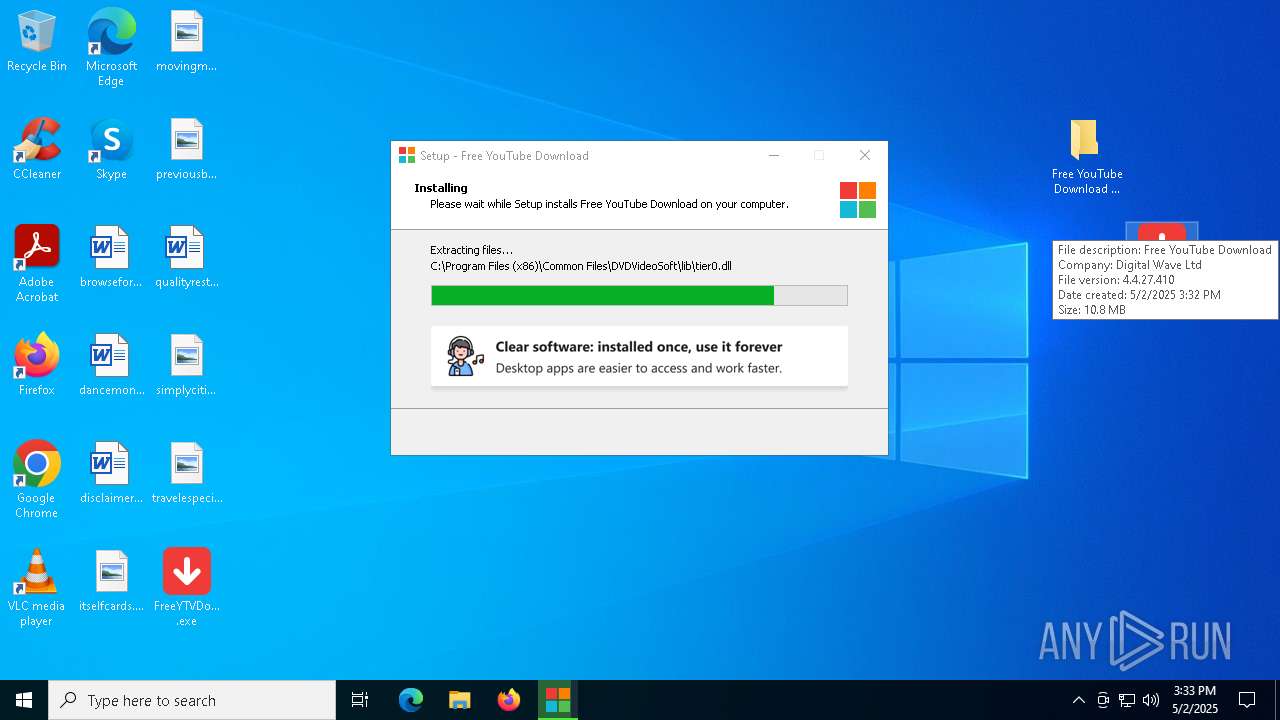
Task: Click the Setup installer taskbar button
Action: pos(557,700)
